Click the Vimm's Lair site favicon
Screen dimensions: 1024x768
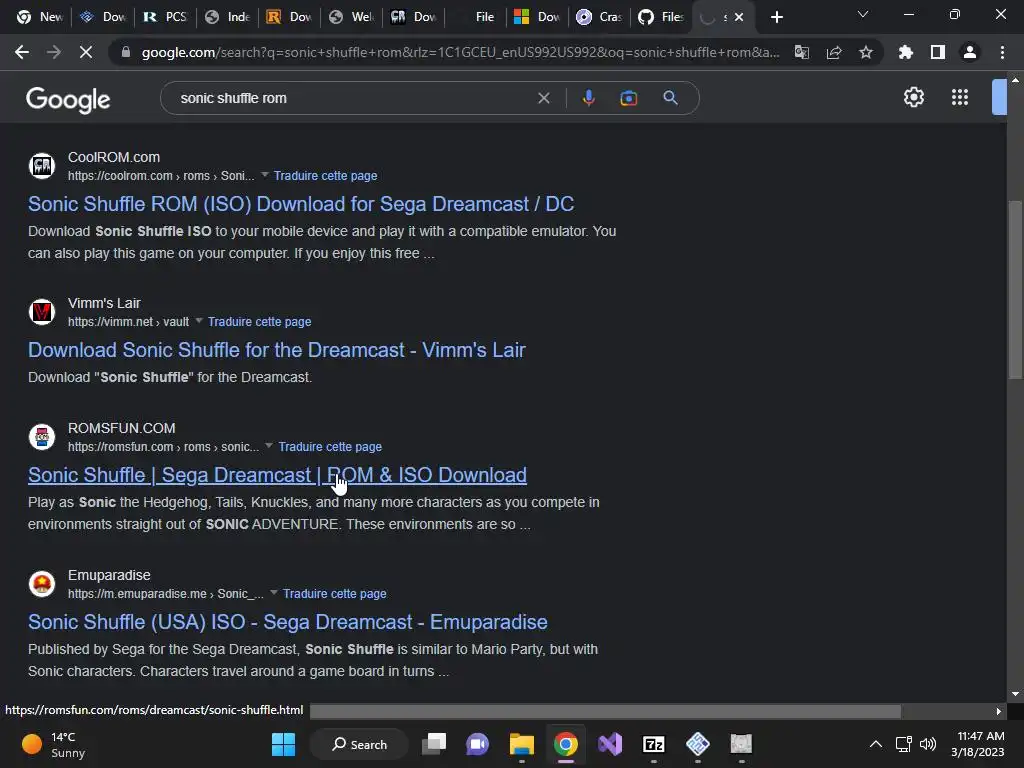click(42, 312)
